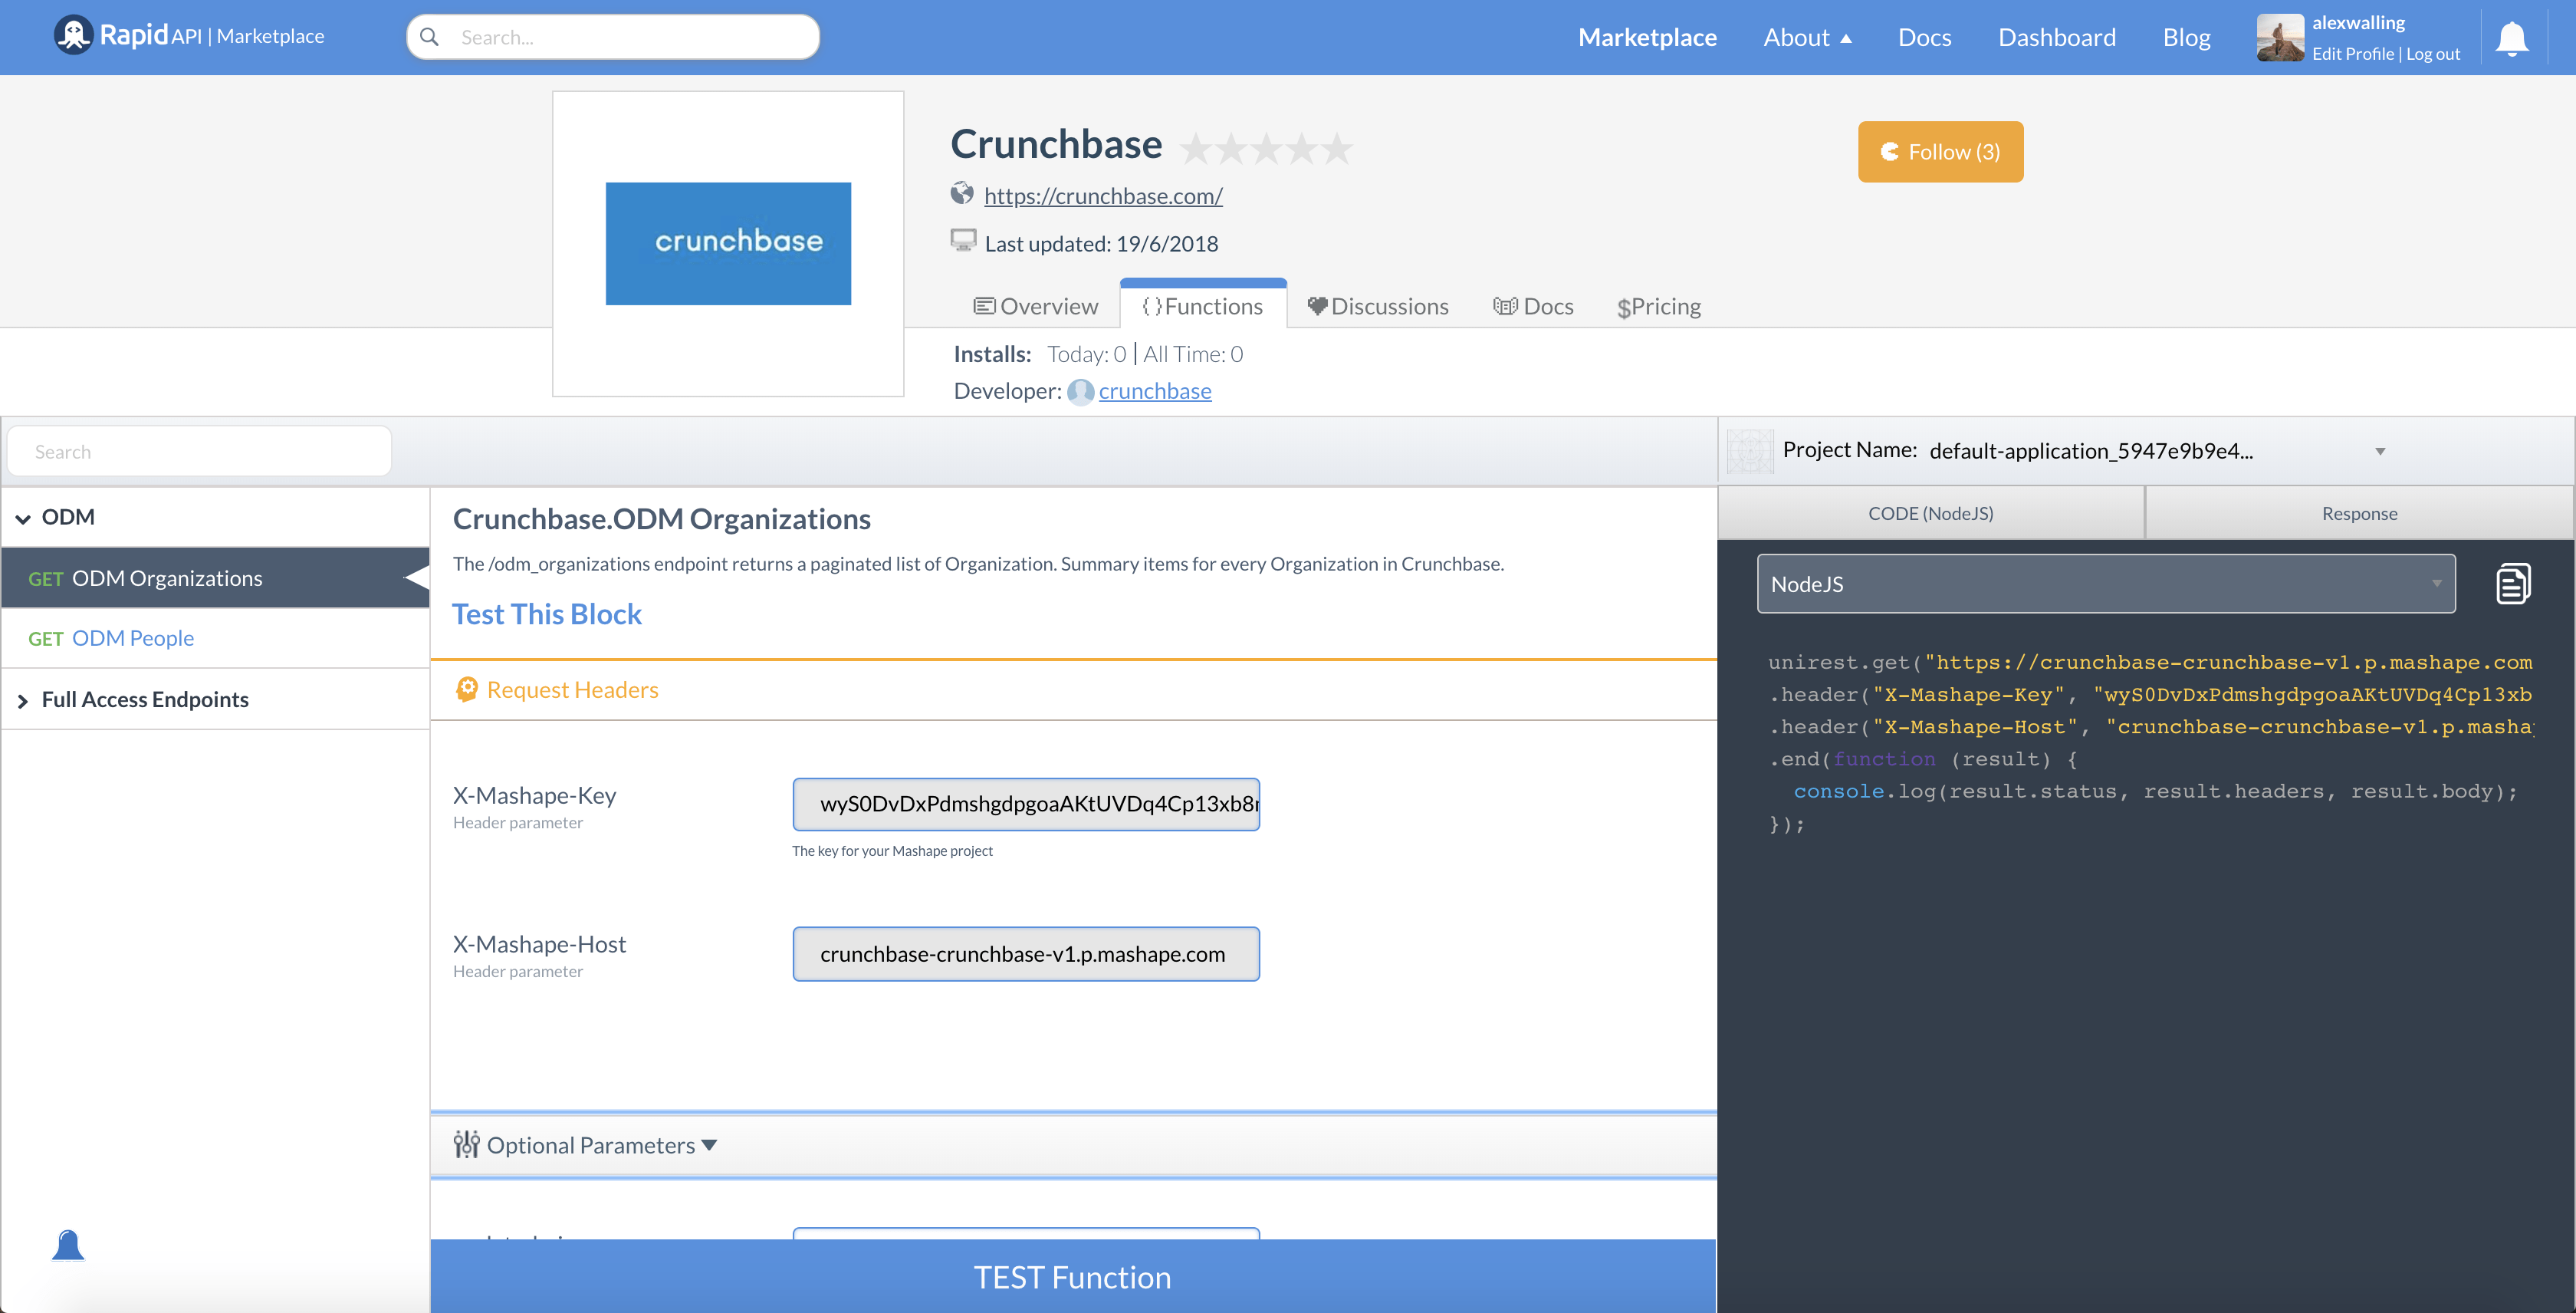Click the X-Mashape-Key input field
The width and height of the screenshot is (2576, 1313).
point(1026,804)
